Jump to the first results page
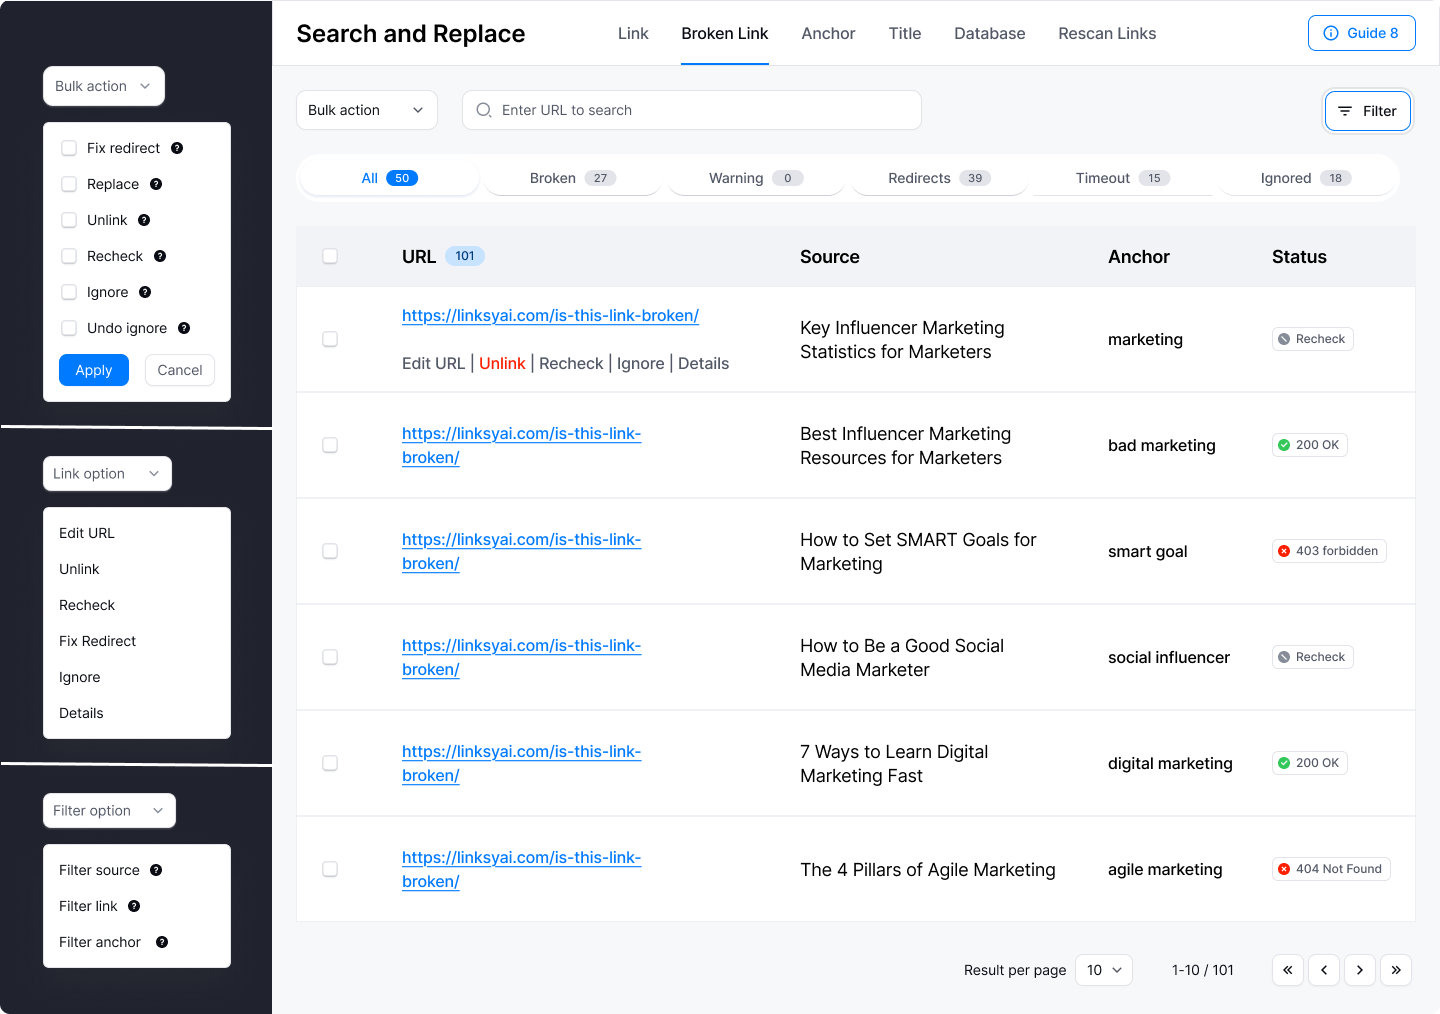The width and height of the screenshot is (1440, 1014). pos(1288,970)
